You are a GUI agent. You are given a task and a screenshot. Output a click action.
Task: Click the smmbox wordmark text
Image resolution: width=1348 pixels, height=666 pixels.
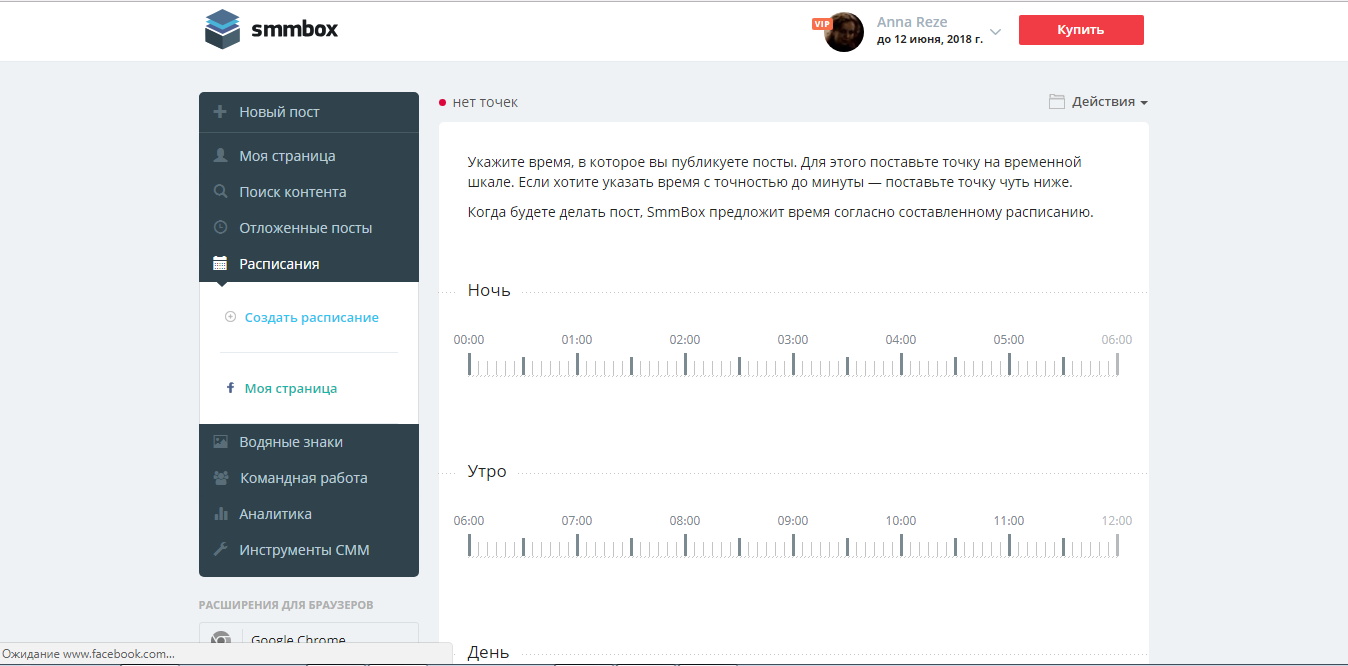click(x=295, y=29)
